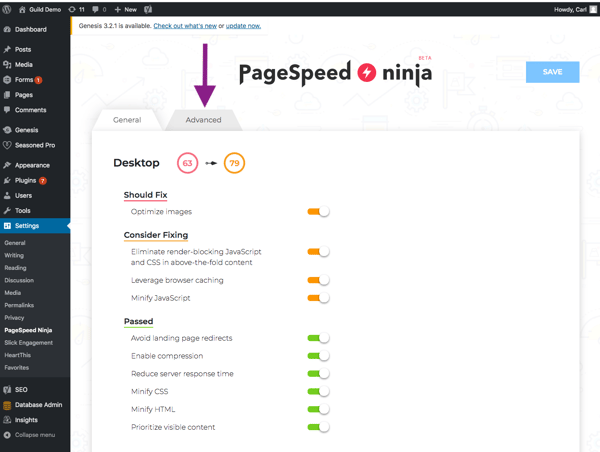Open General under Settings submenu

15,243
